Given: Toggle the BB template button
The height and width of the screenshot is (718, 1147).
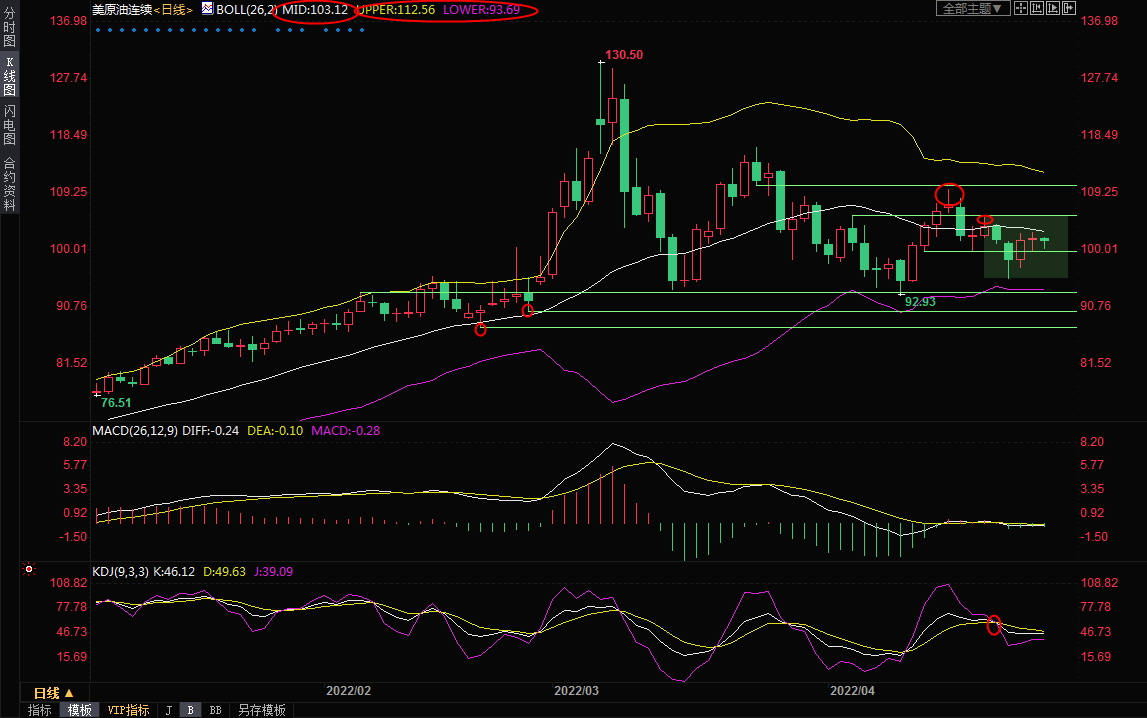Looking at the screenshot, I should click(214, 710).
